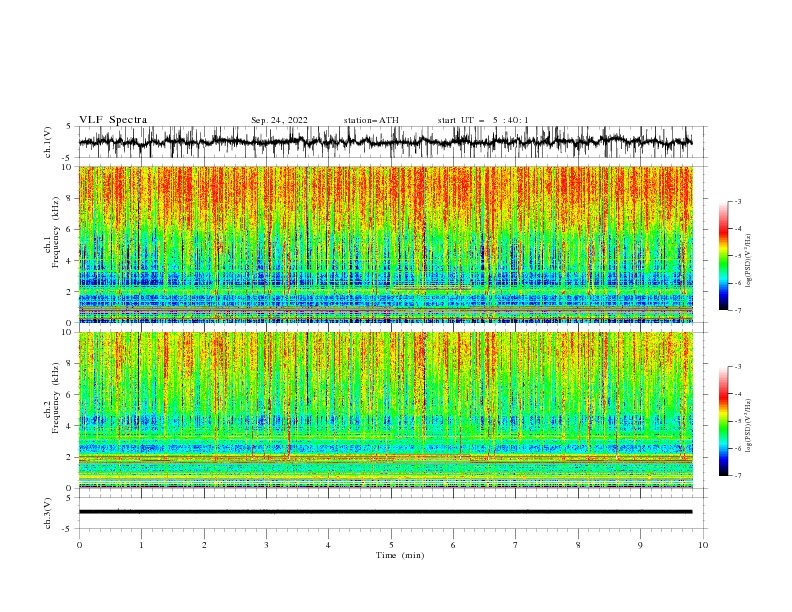
Task: Click the "-3" tick on ch.1 colorbar
Action: click(738, 201)
